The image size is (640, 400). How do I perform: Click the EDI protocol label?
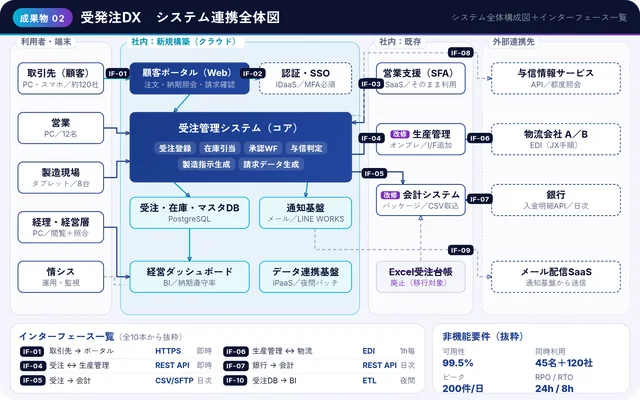369,351
